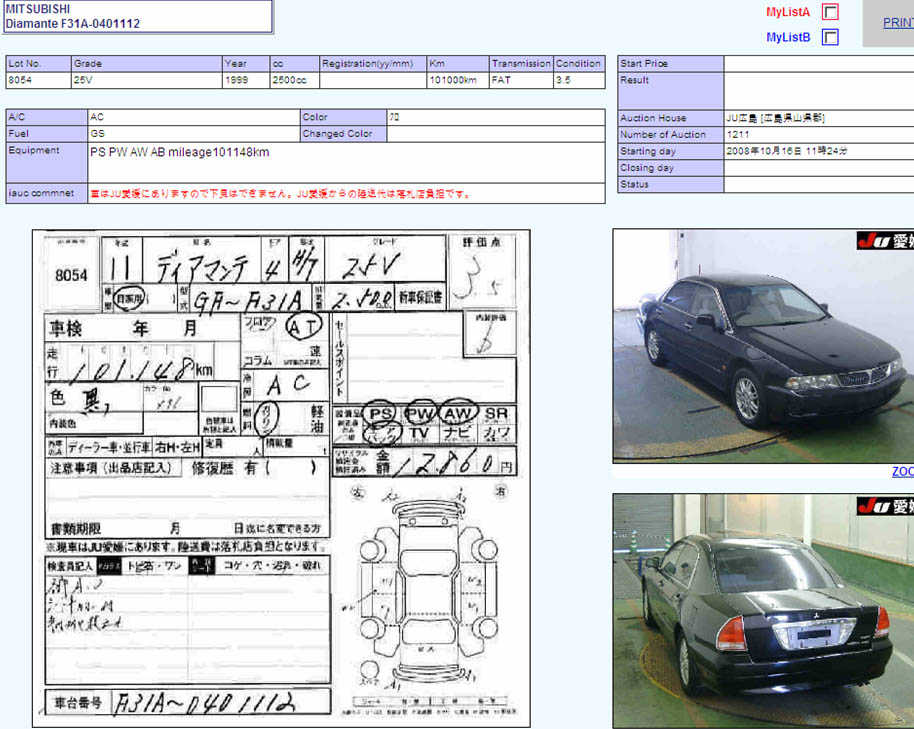Screen dimensions: 914x729
Task: Click the red iauc comment text
Action: click(280, 194)
